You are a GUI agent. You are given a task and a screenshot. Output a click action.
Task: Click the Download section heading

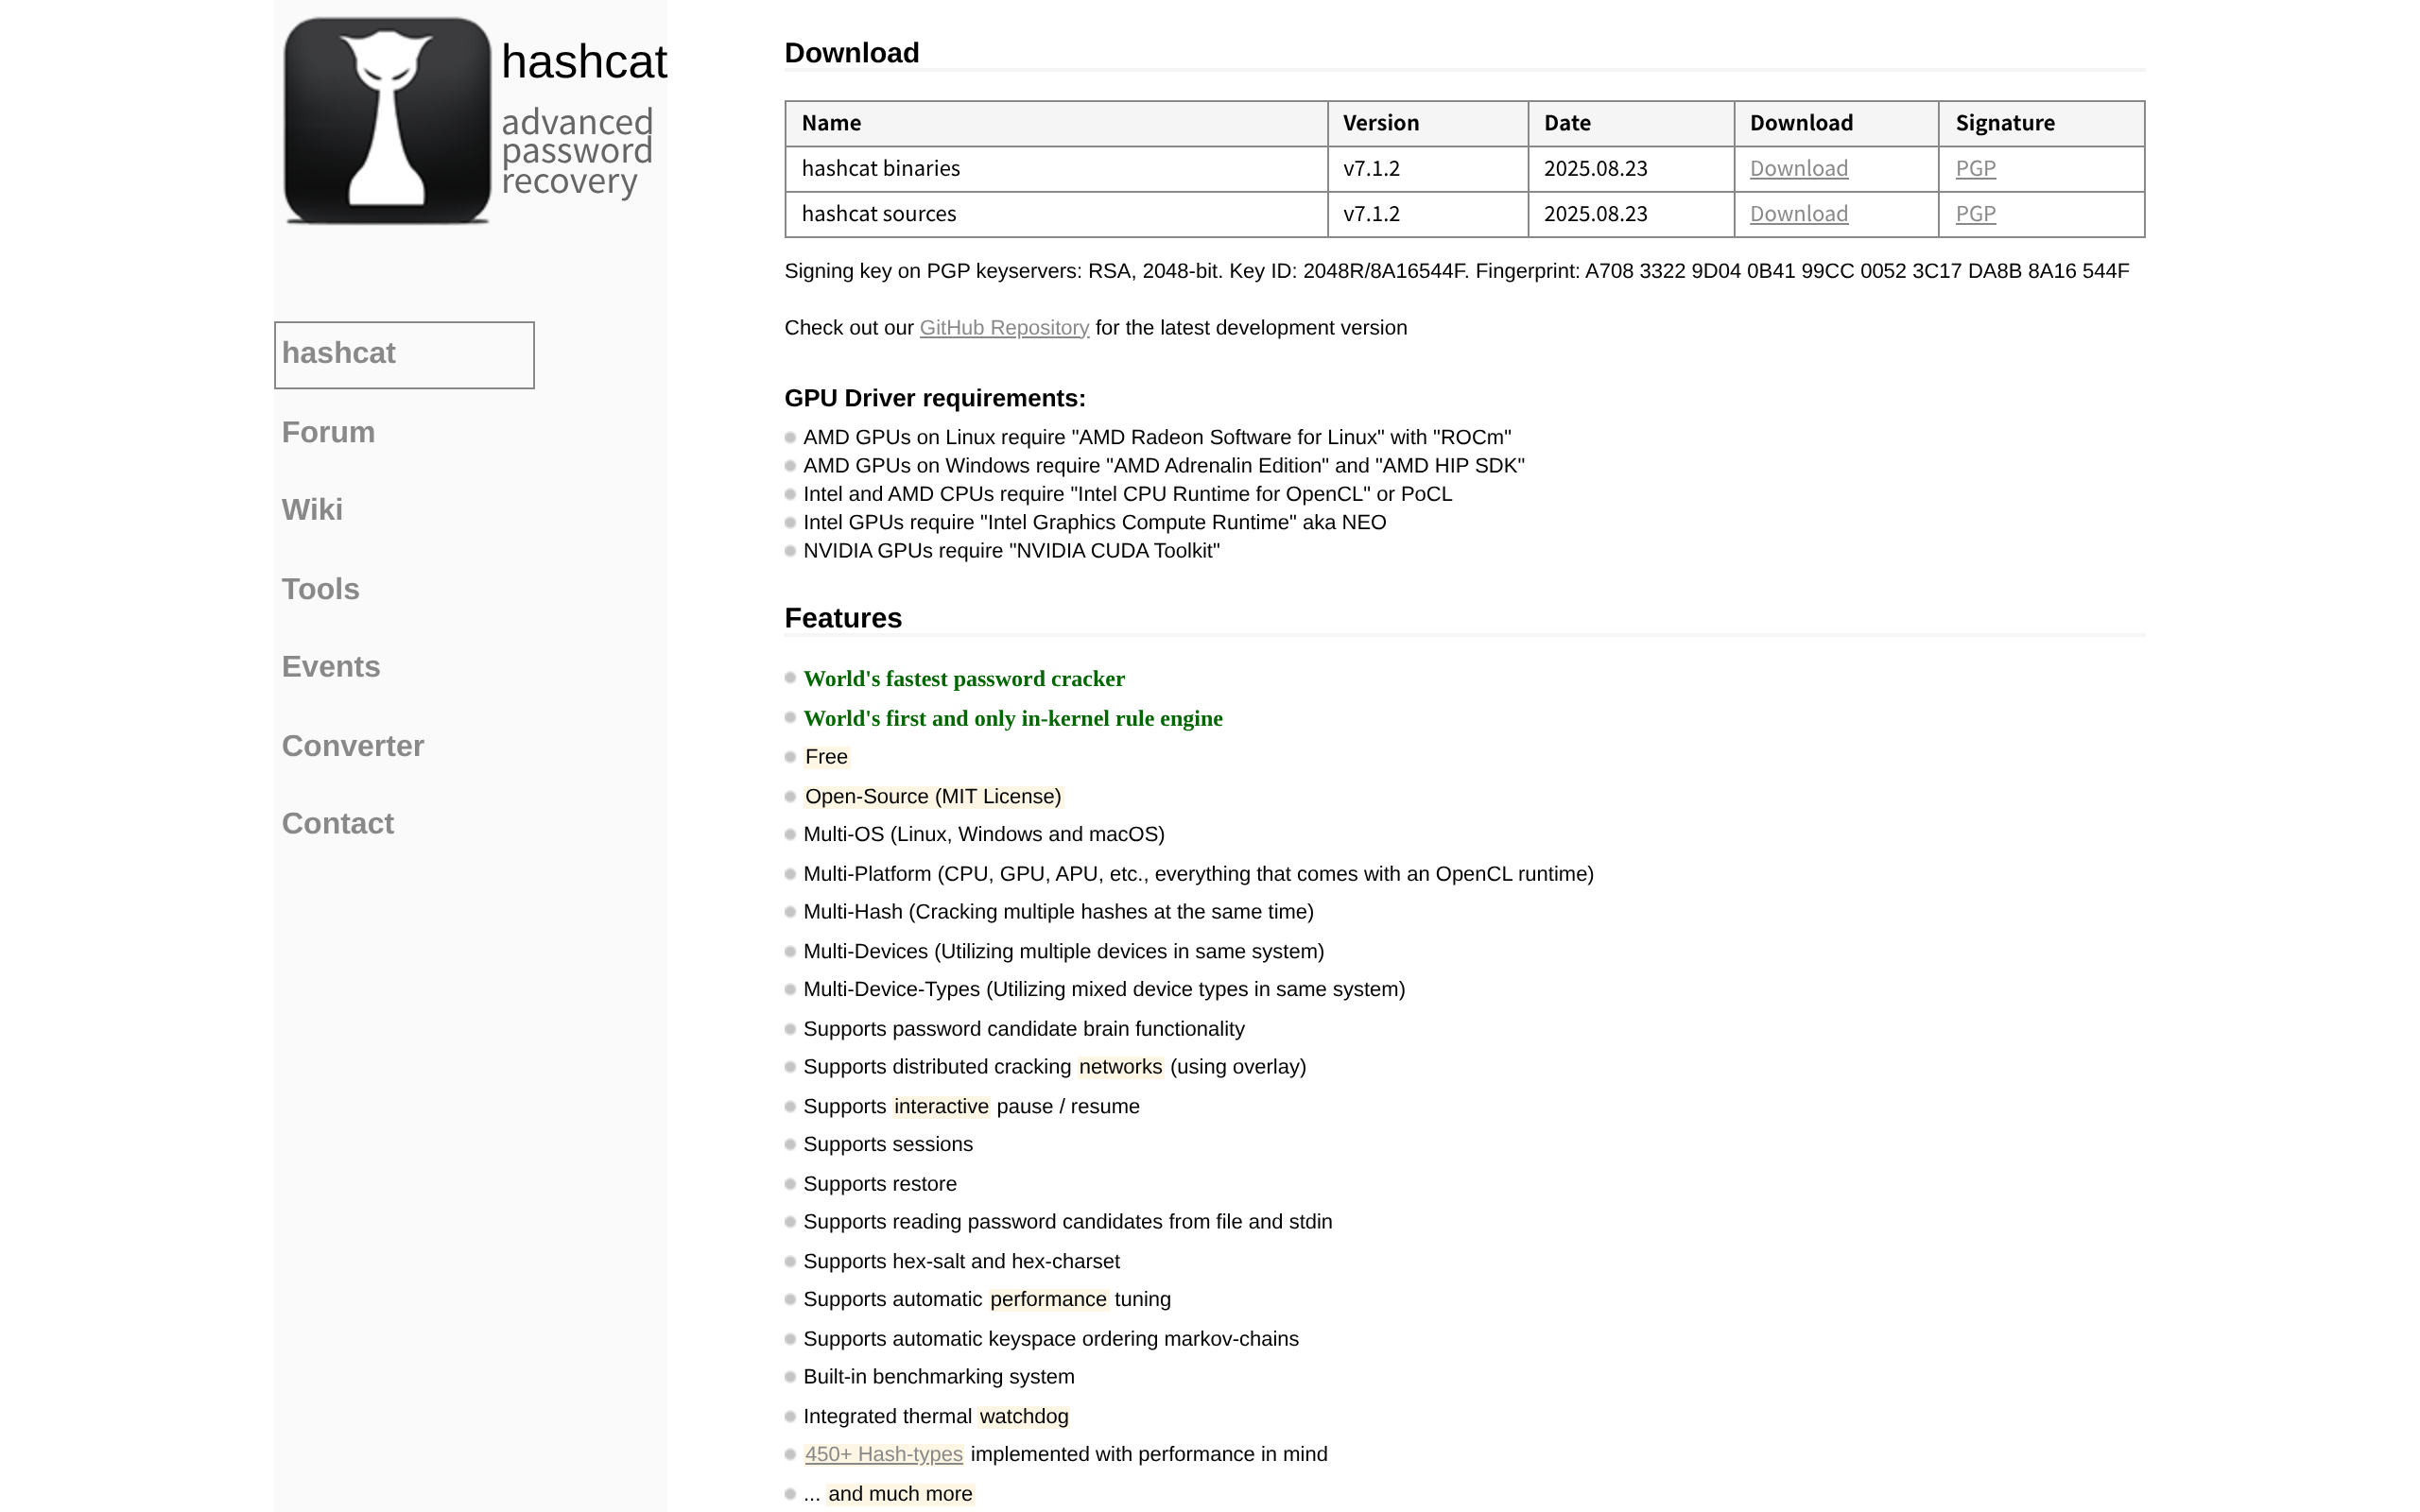pos(851,53)
